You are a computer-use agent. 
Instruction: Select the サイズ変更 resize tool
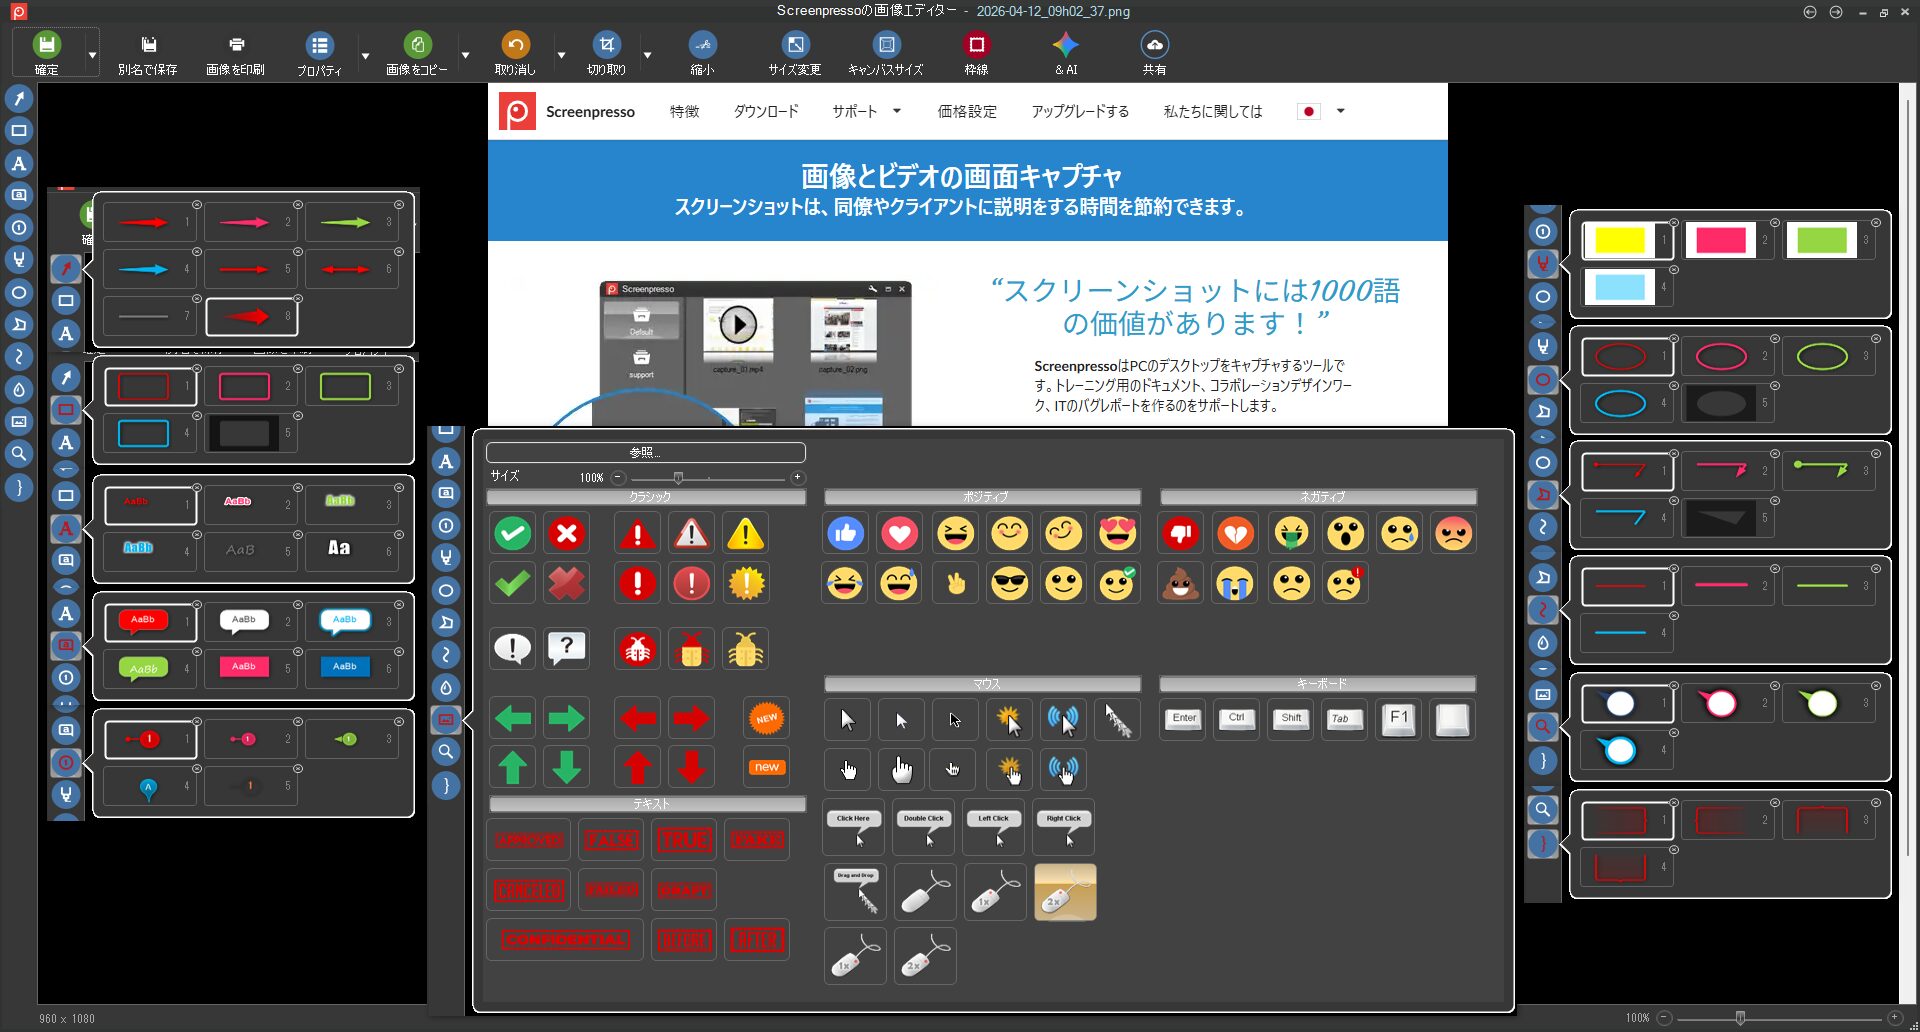[x=795, y=45]
